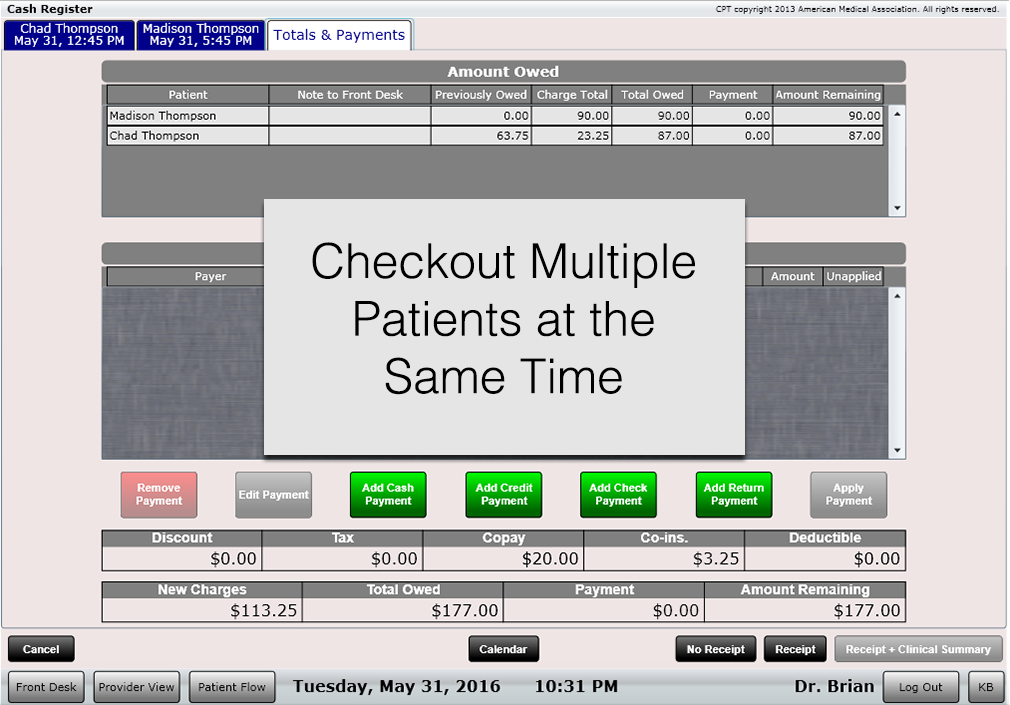Screen dimensions: 1010x705
Task: Click the Remove Payment button
Action: (x=158, y=494)
